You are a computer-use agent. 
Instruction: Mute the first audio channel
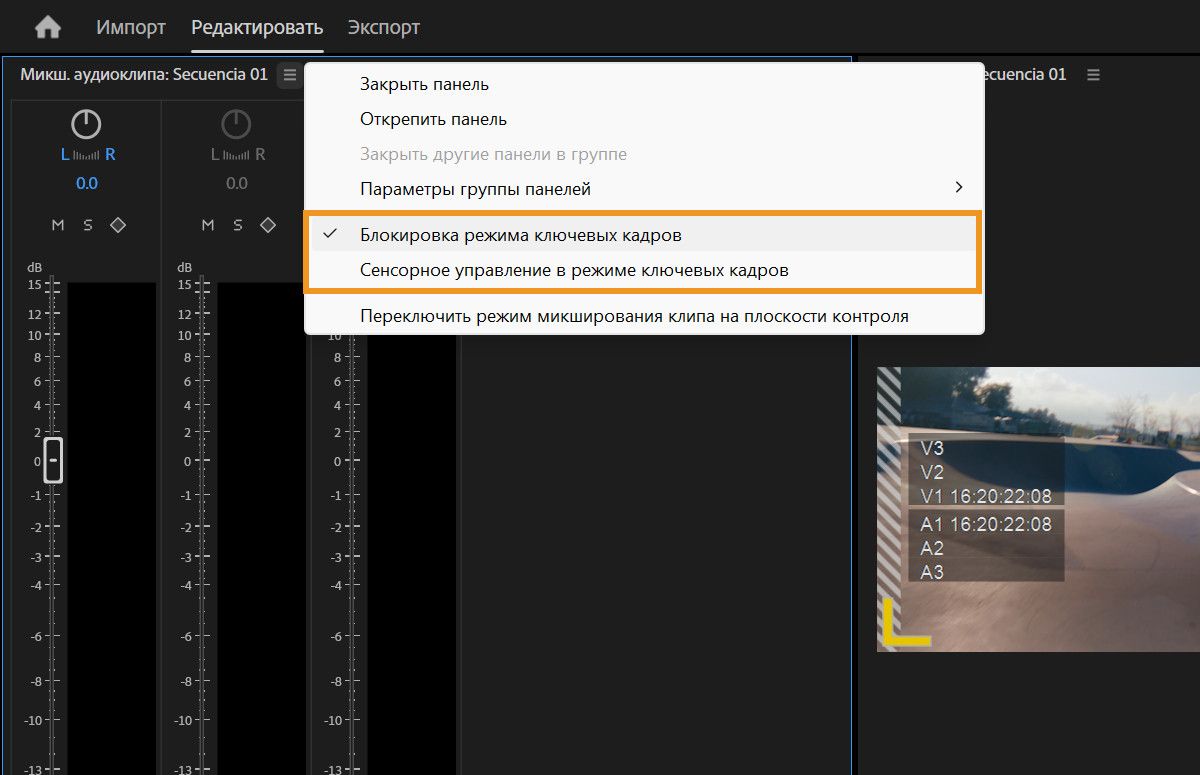coord(58,225)
